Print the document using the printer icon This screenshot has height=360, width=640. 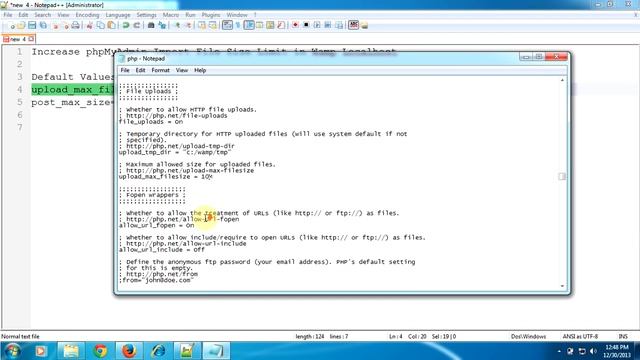point(76,25)
